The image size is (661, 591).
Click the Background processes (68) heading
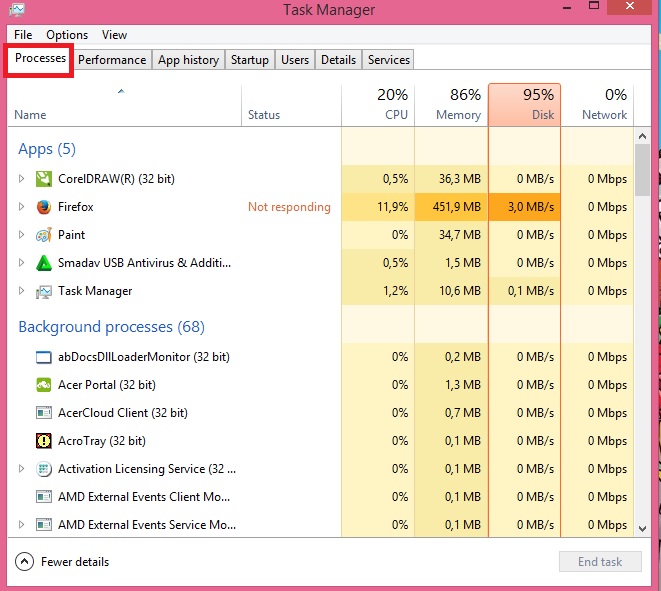click(x=111, y=327)
